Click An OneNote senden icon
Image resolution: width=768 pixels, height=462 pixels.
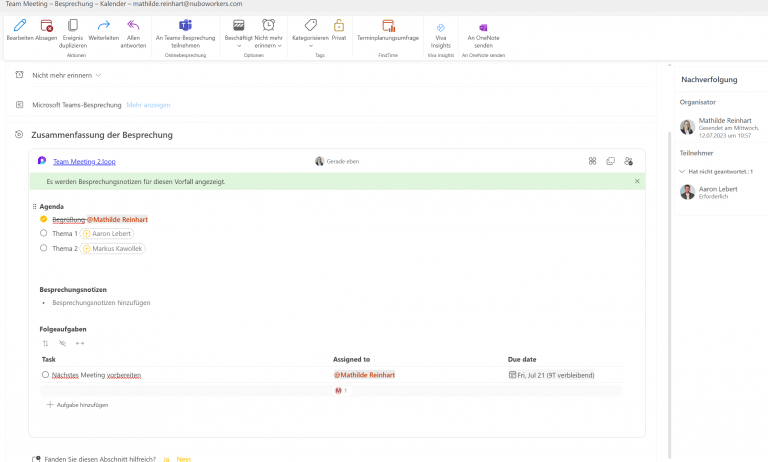(483, 28)
